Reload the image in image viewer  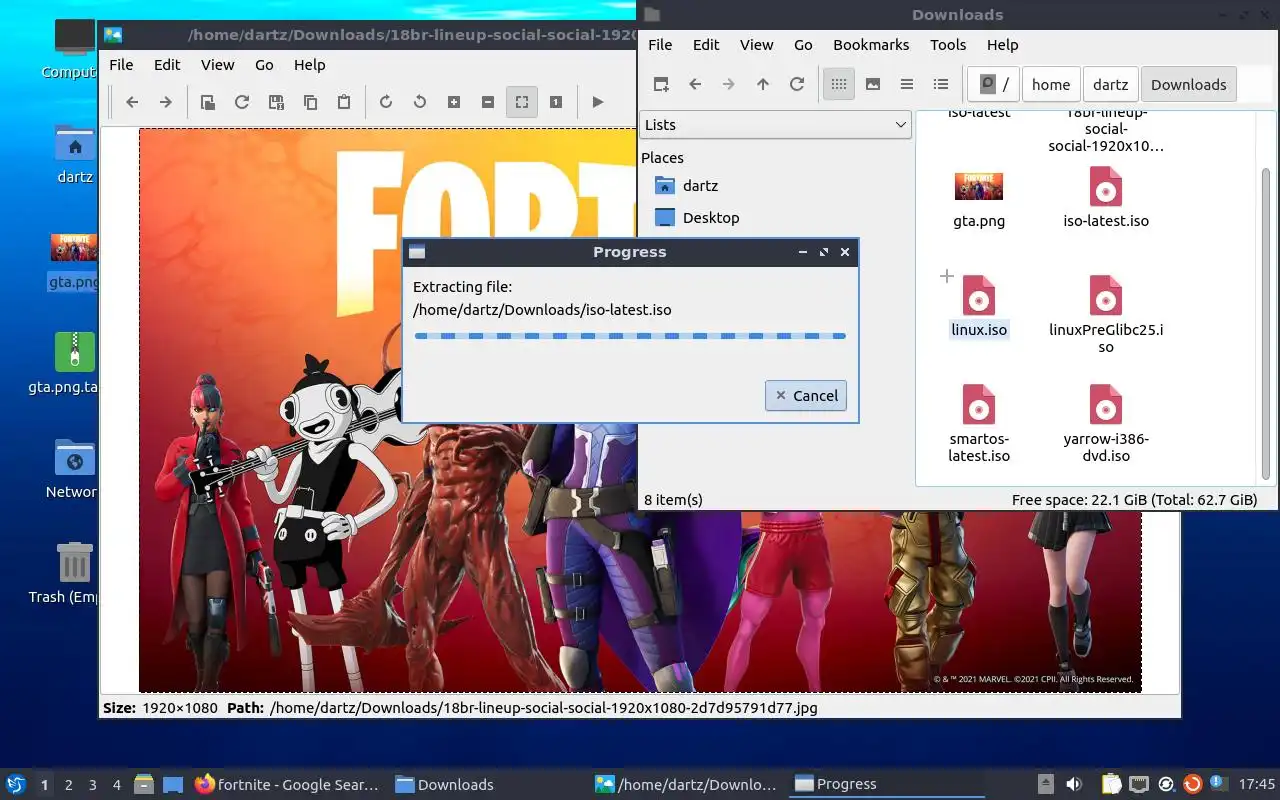click(242, 102)
